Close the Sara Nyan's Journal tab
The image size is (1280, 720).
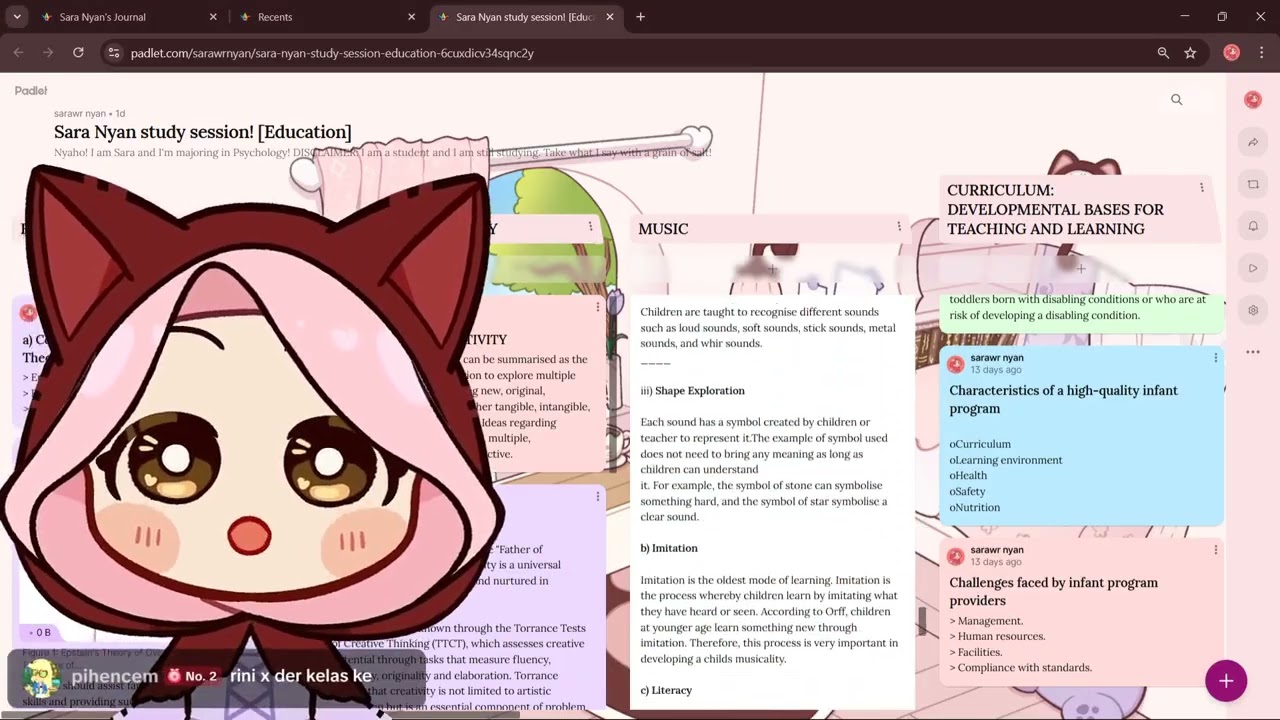tap(213, 17)
